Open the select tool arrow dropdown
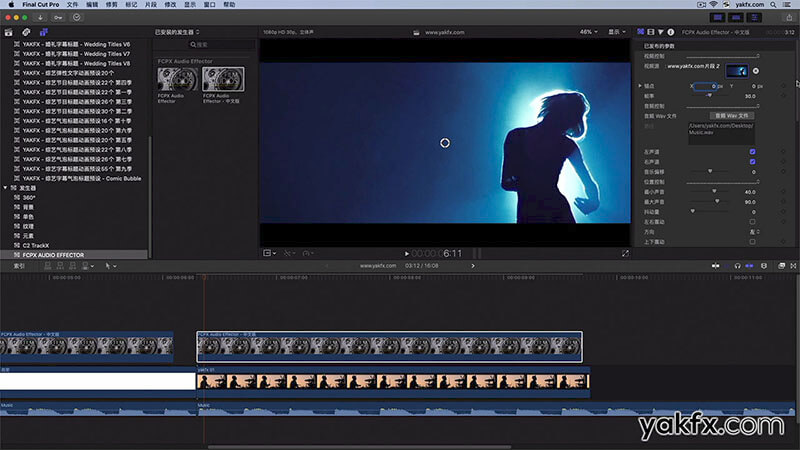This screenshot has width=800, height=450. (111, 266)
